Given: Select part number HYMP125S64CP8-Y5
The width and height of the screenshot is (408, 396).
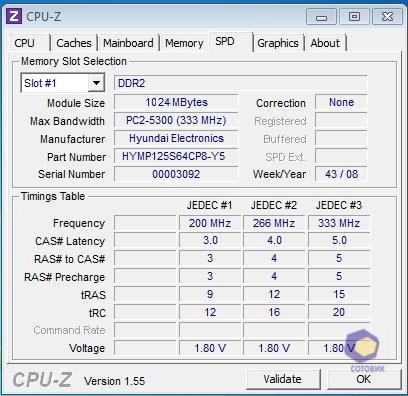Looking at the screenshot, I should (x=176, y=156).
